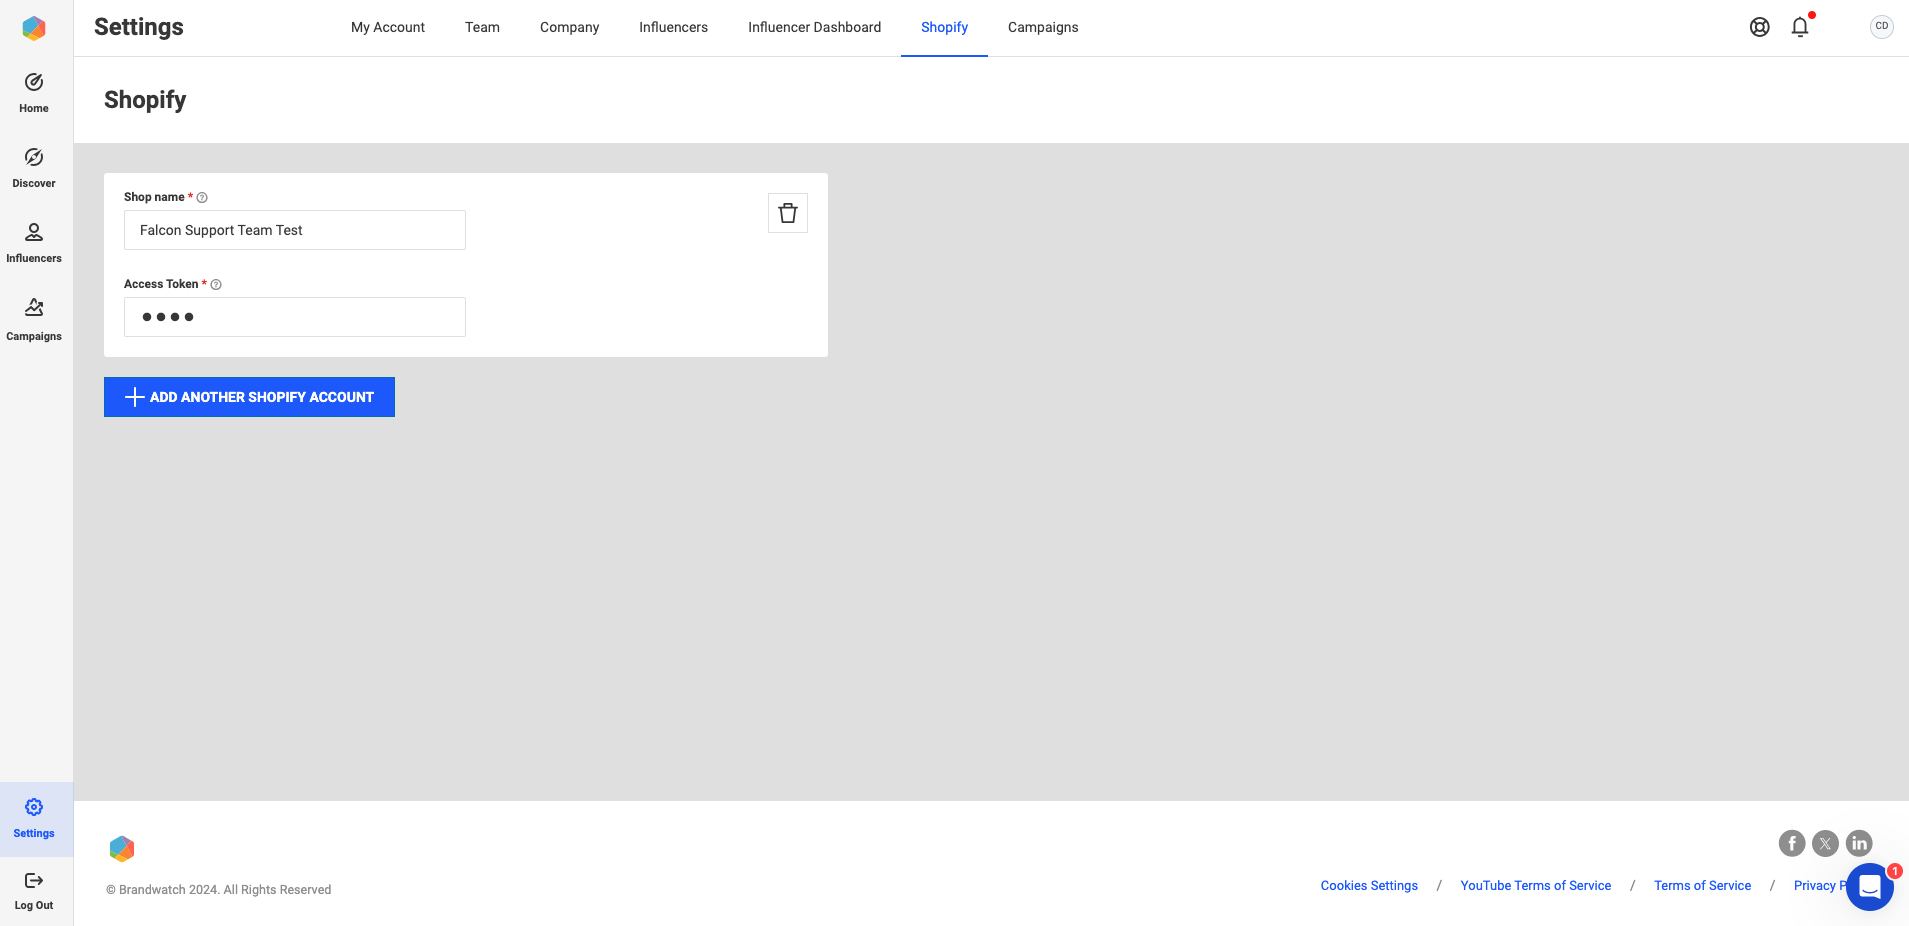
Task: Open the LinkedIn social icon
Action: [x=1859, y=843]
